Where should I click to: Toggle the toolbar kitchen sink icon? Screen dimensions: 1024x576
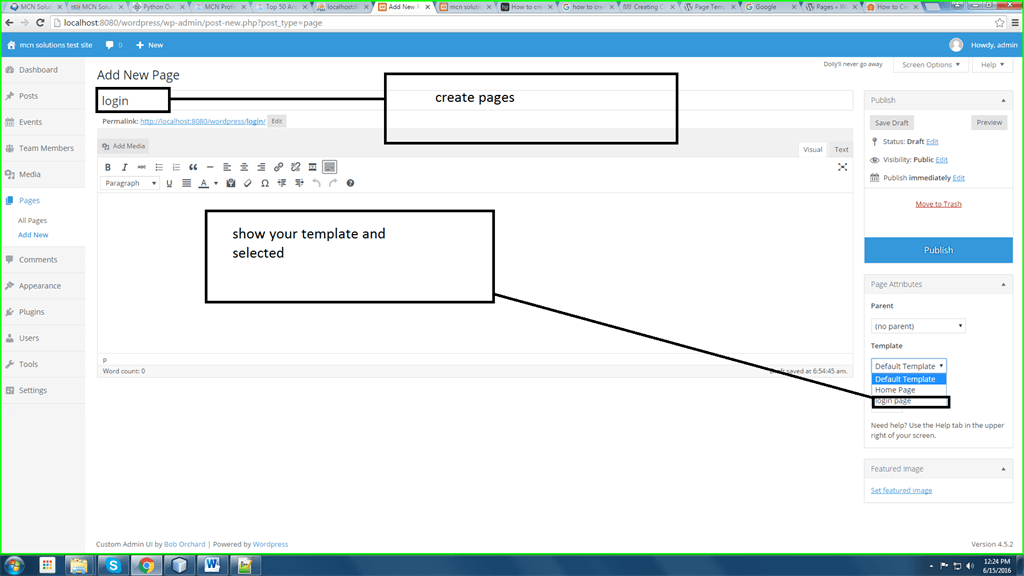pyautogui.click(x=329, y=166)
